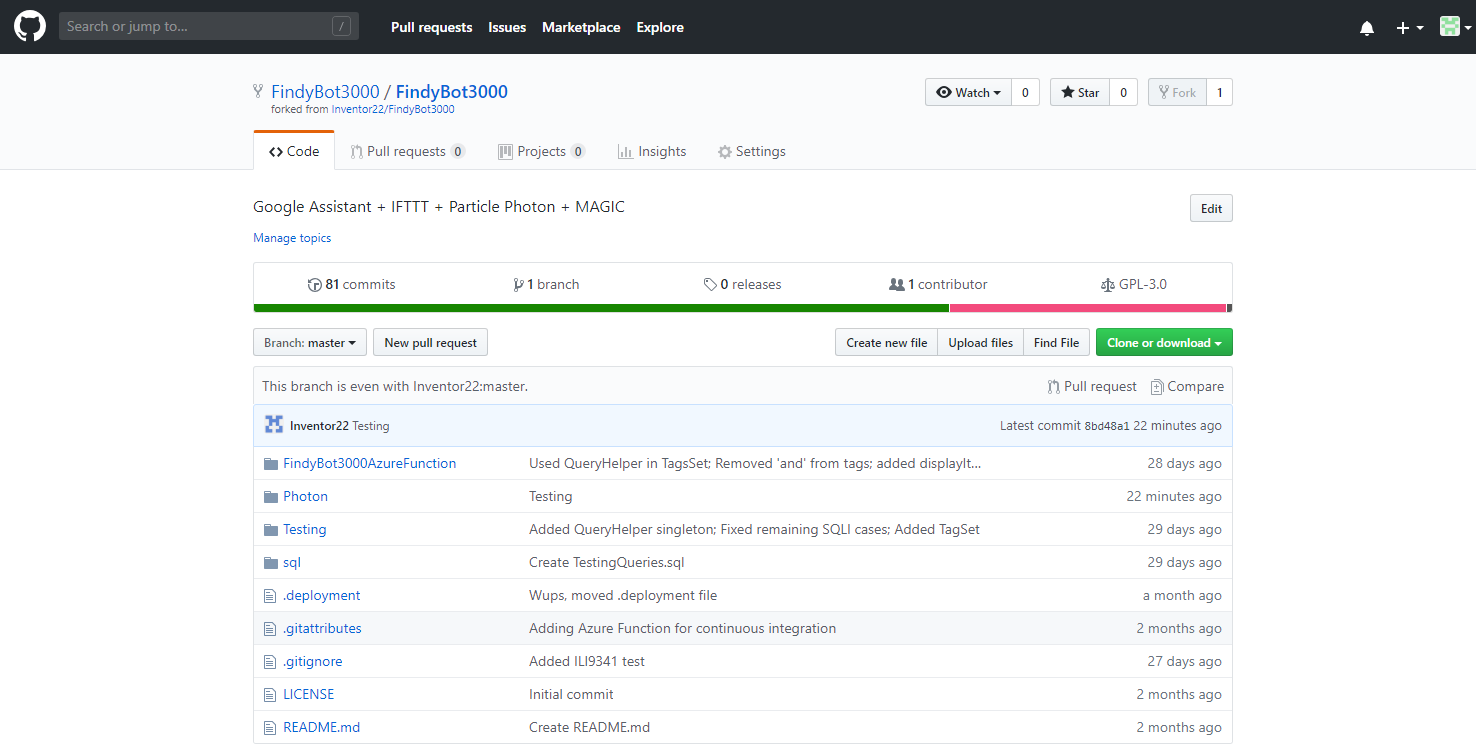Screen dimensions: 1476x749
Task: Click the New pull request button
Action: coord(430,342)
